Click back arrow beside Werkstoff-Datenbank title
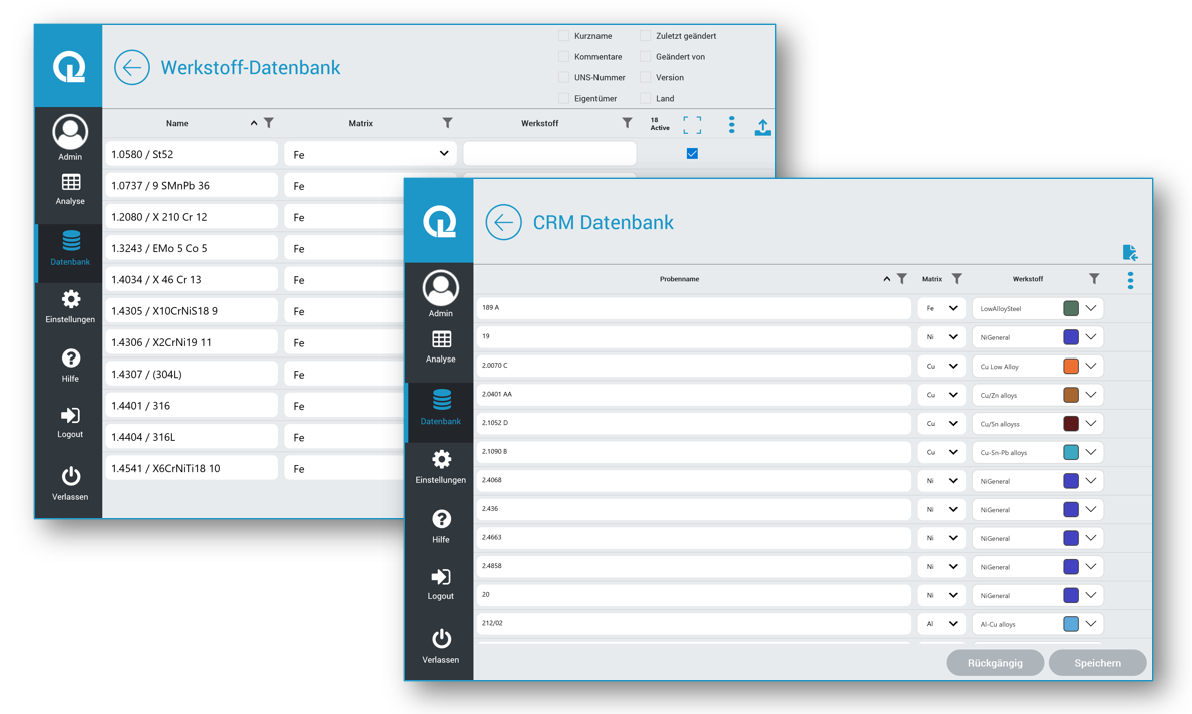Screen dimensions: 1192x714 [131, 68]
